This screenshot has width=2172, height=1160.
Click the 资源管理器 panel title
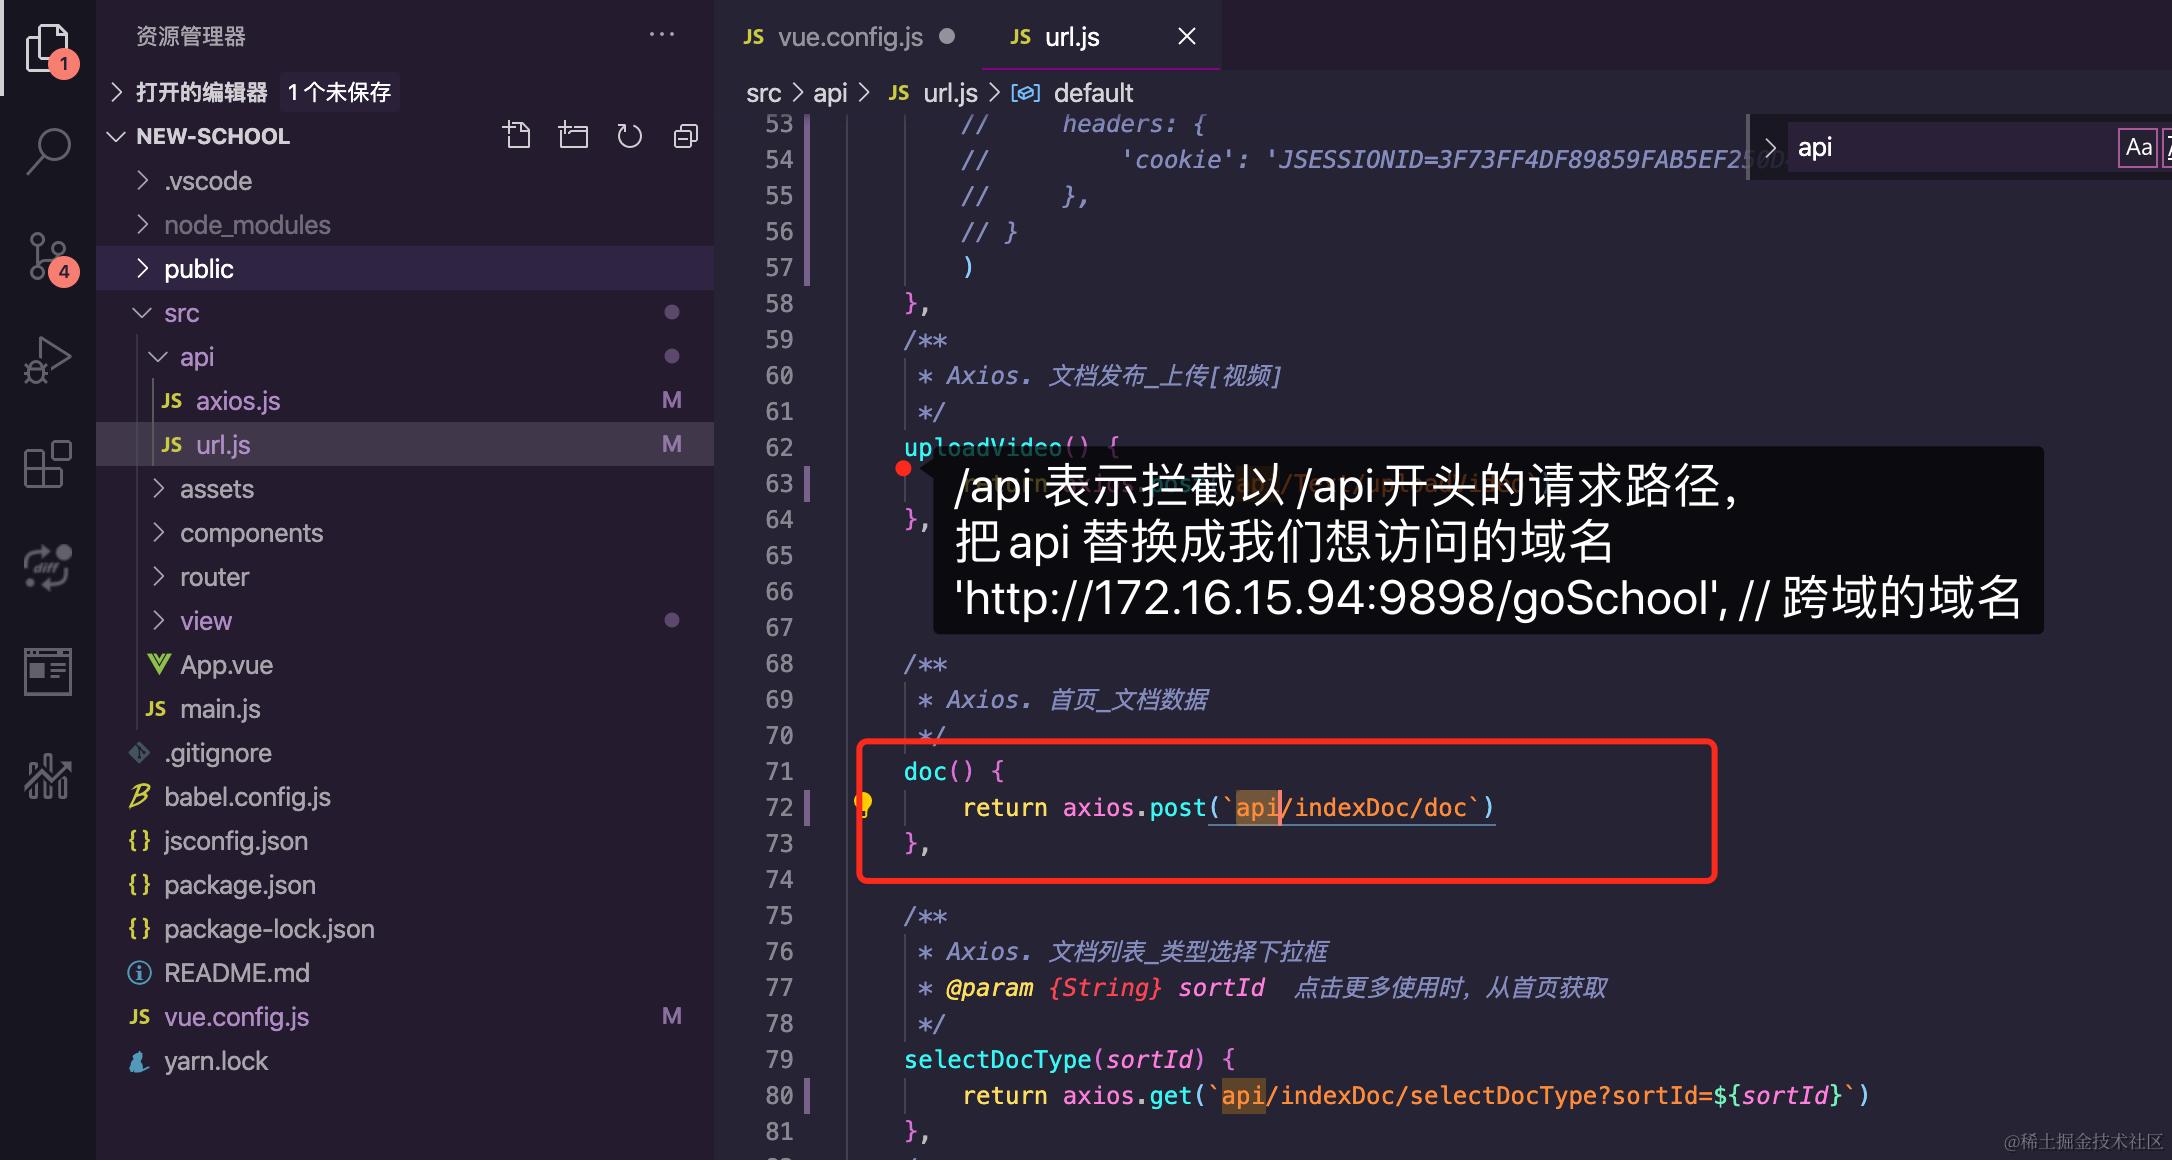tap(190, 36)
